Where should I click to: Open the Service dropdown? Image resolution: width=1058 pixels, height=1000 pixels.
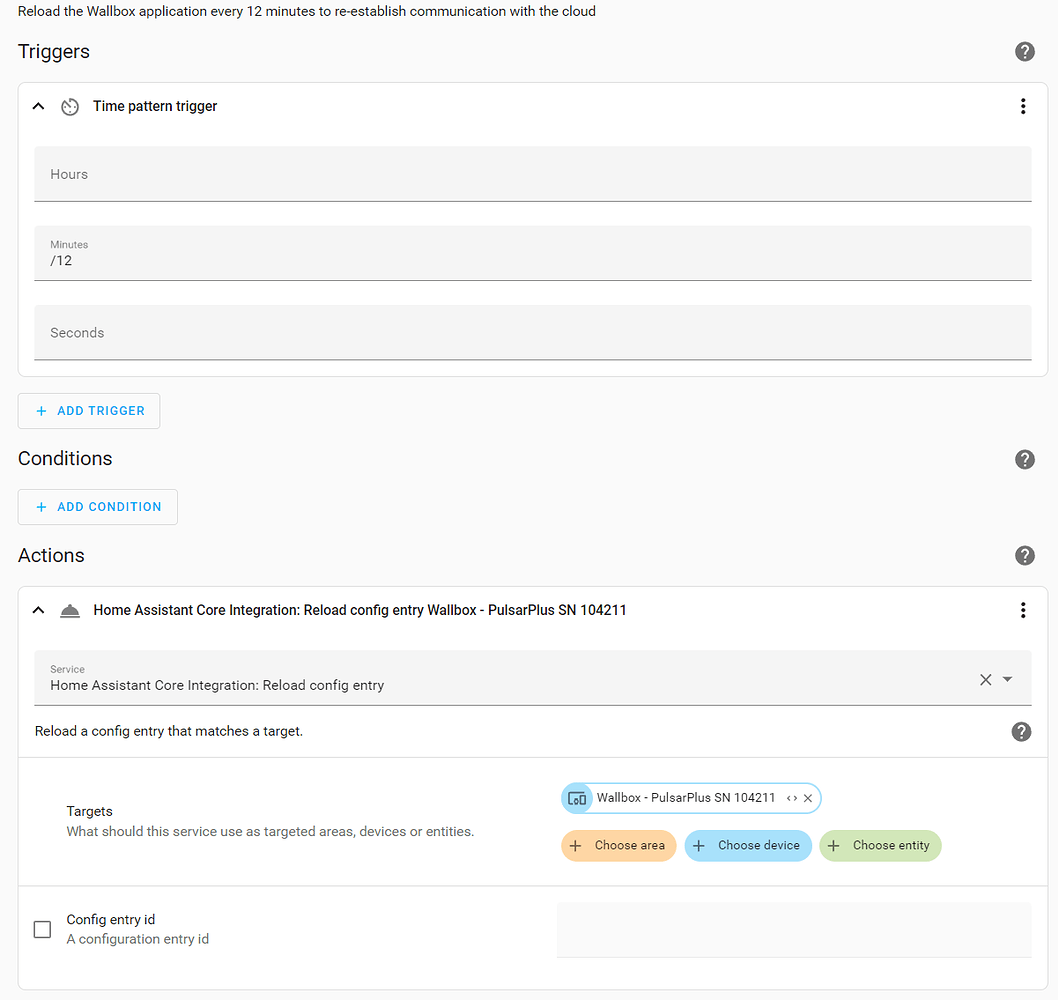pos(1005,679)
